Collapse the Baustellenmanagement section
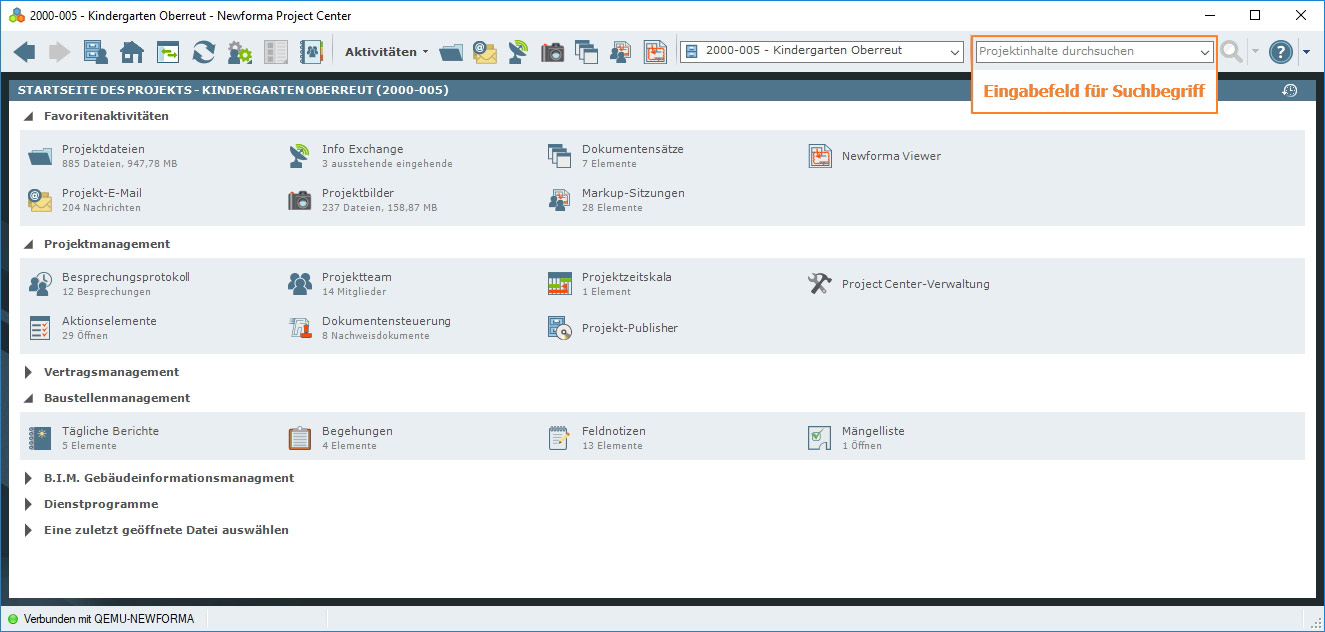1325x632 pixels. coord(28,398)
